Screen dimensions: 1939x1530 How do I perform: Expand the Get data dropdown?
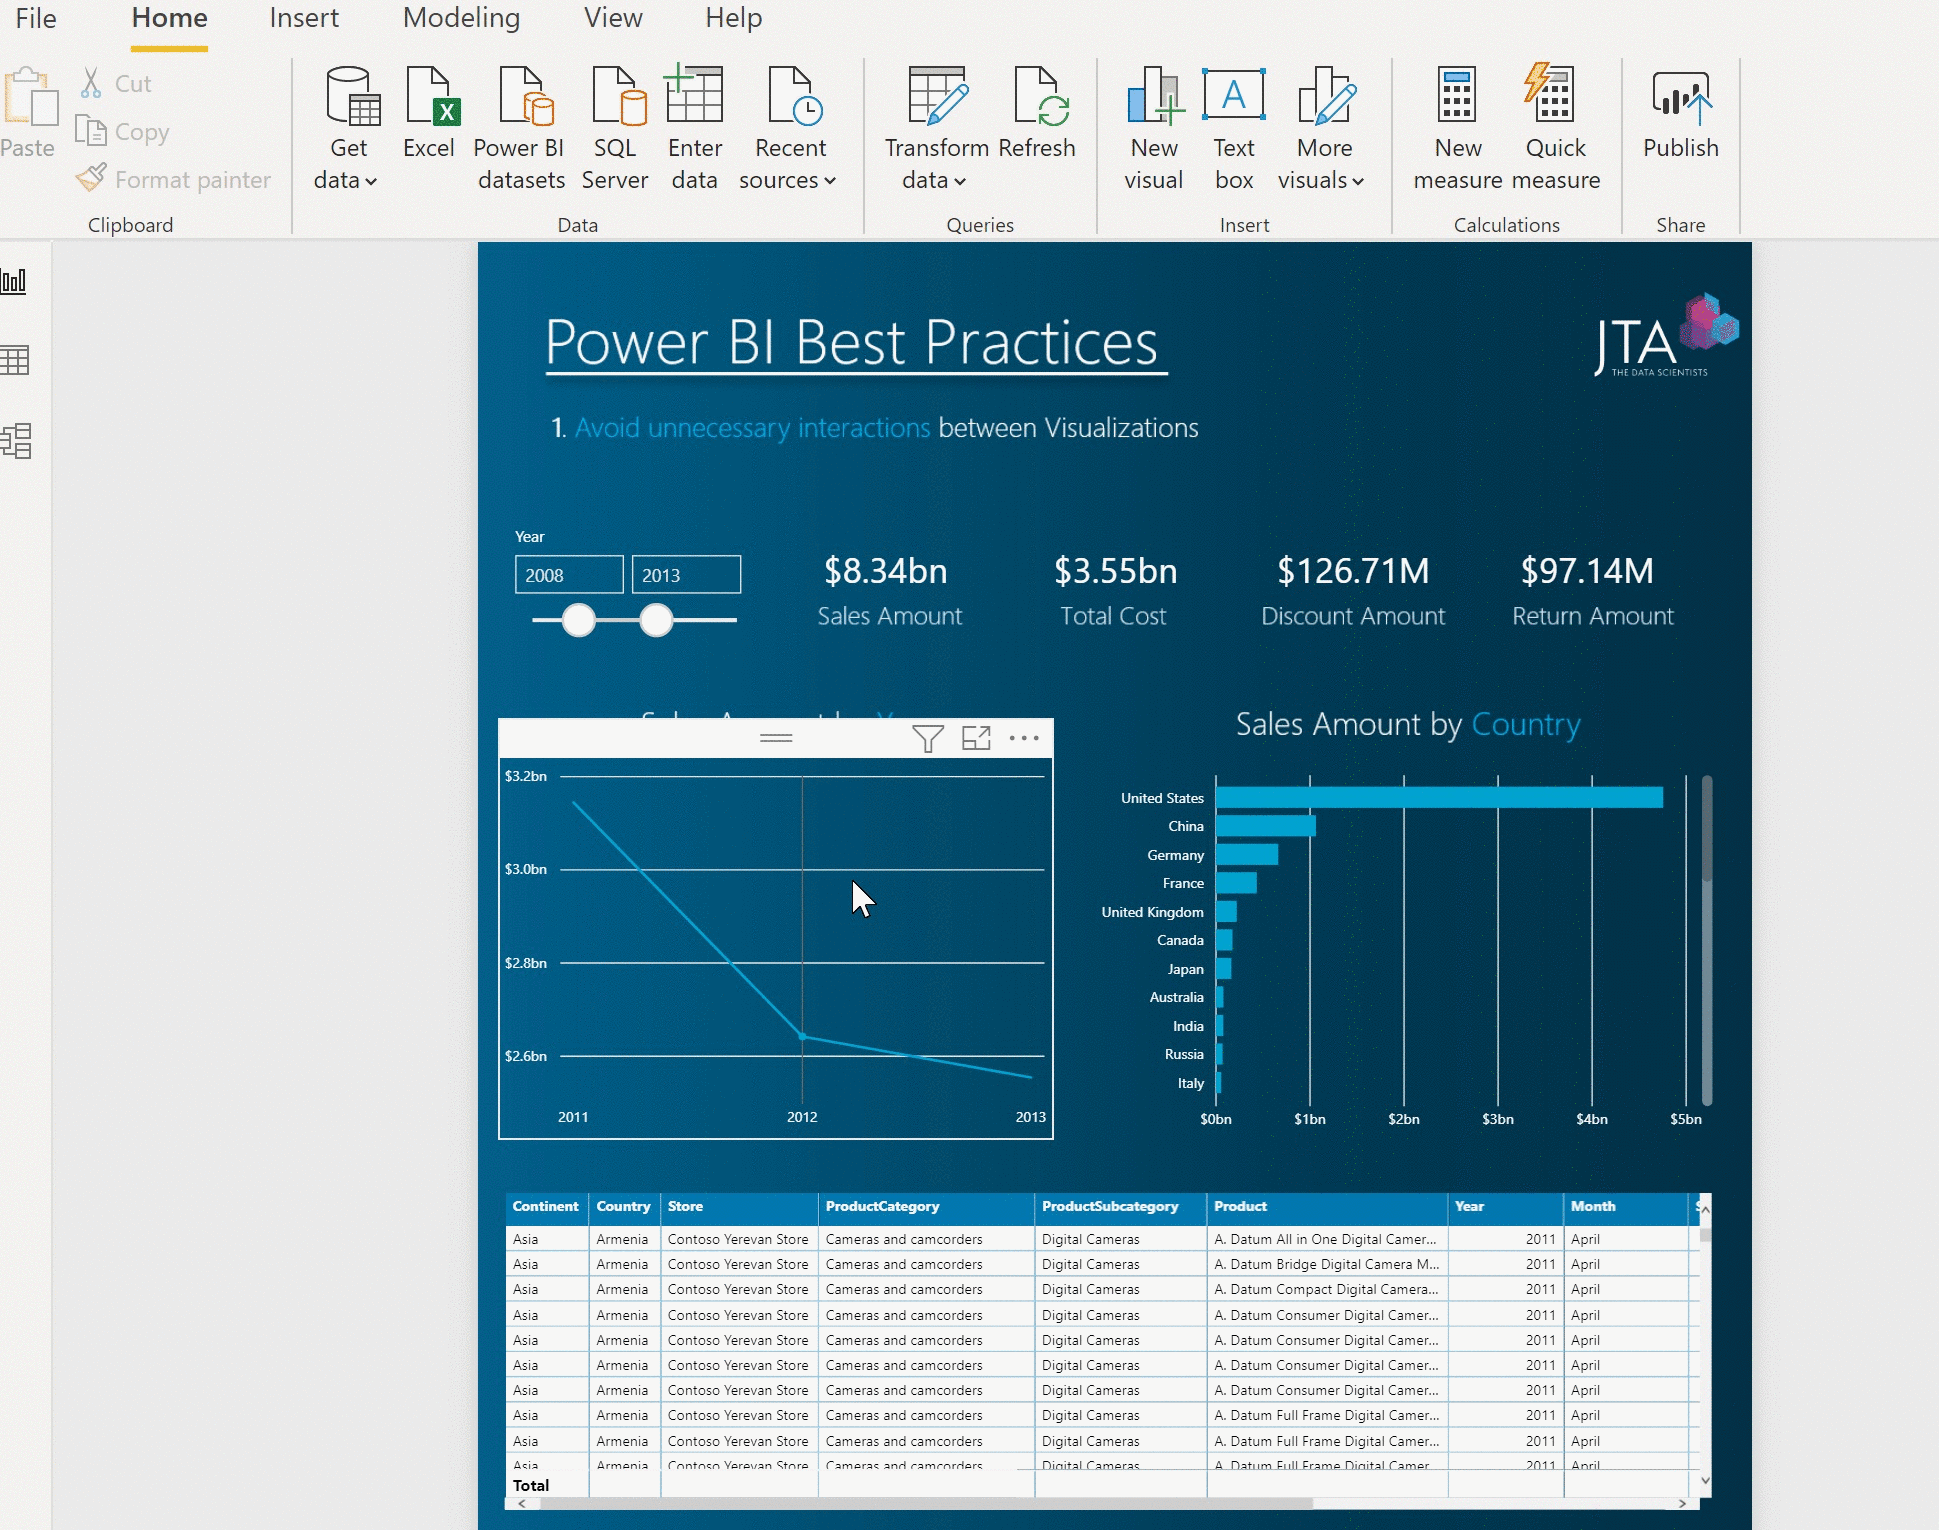371,182
